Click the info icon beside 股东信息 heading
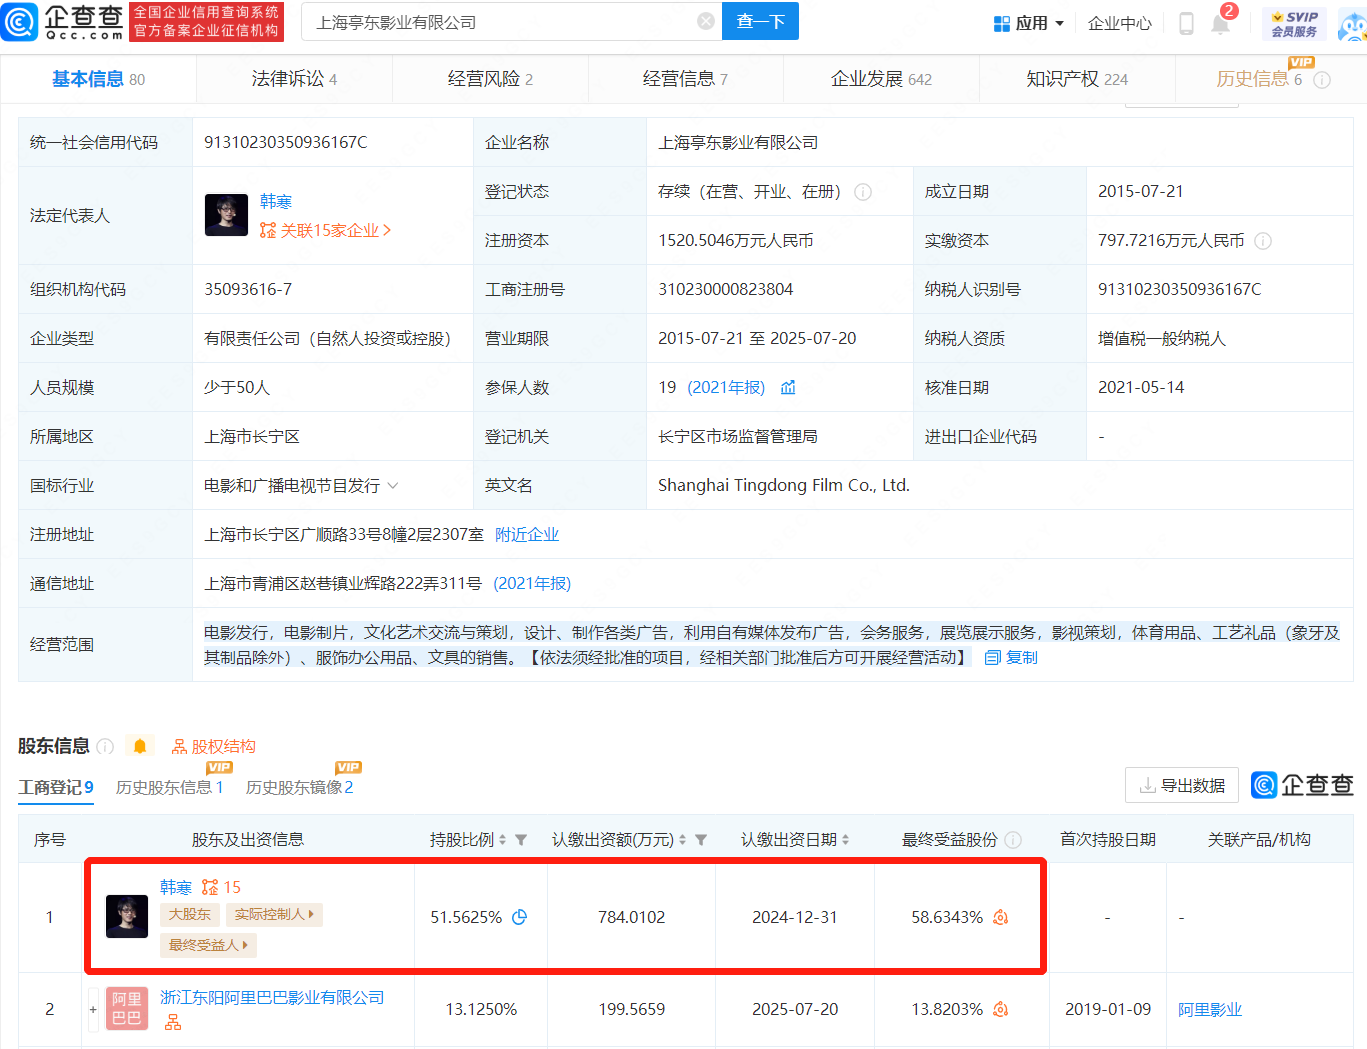The image size is (1367, 1049). click(105, 747)
